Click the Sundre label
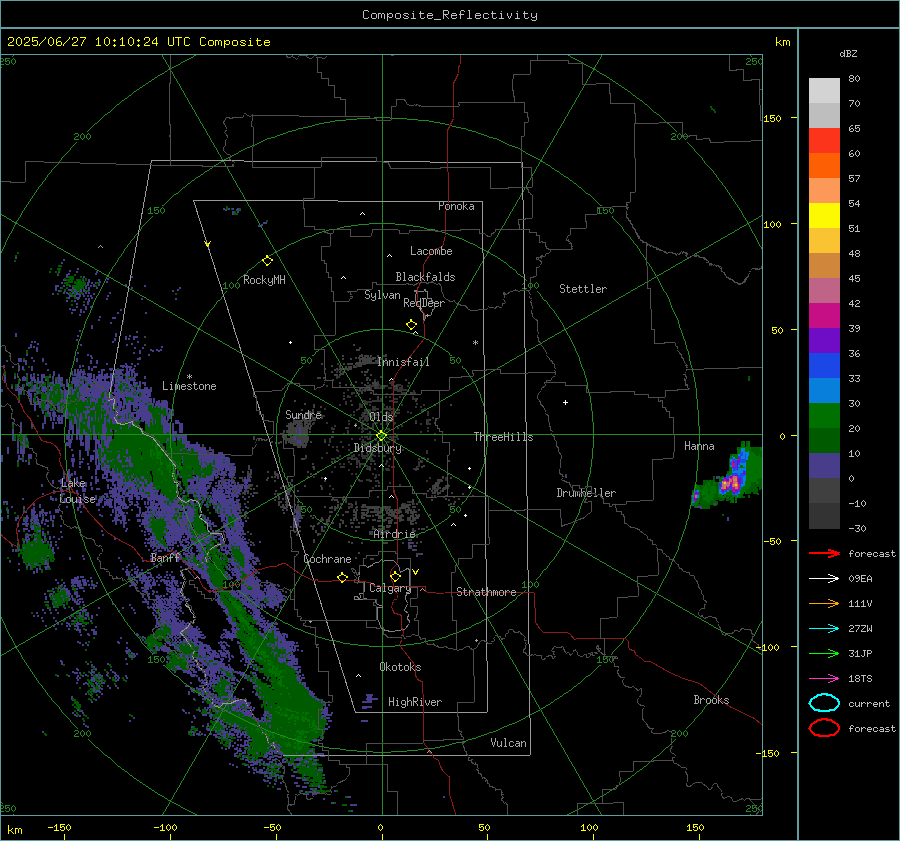Screen dimensions: 900x841 [x=303, y=414]
